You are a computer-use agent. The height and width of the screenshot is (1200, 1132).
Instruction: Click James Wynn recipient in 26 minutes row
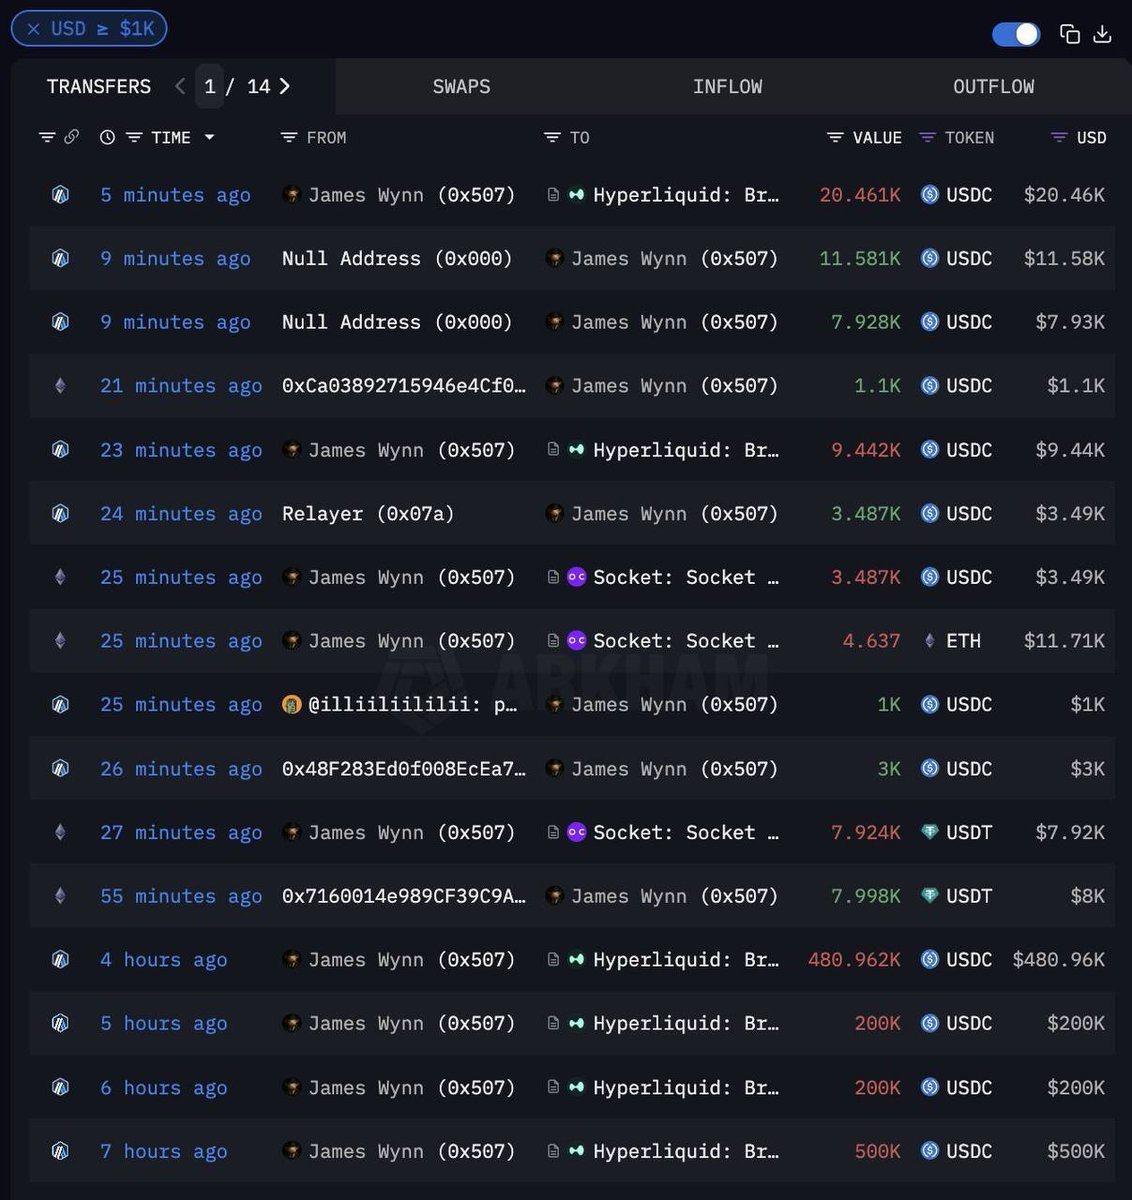point(674,769)
